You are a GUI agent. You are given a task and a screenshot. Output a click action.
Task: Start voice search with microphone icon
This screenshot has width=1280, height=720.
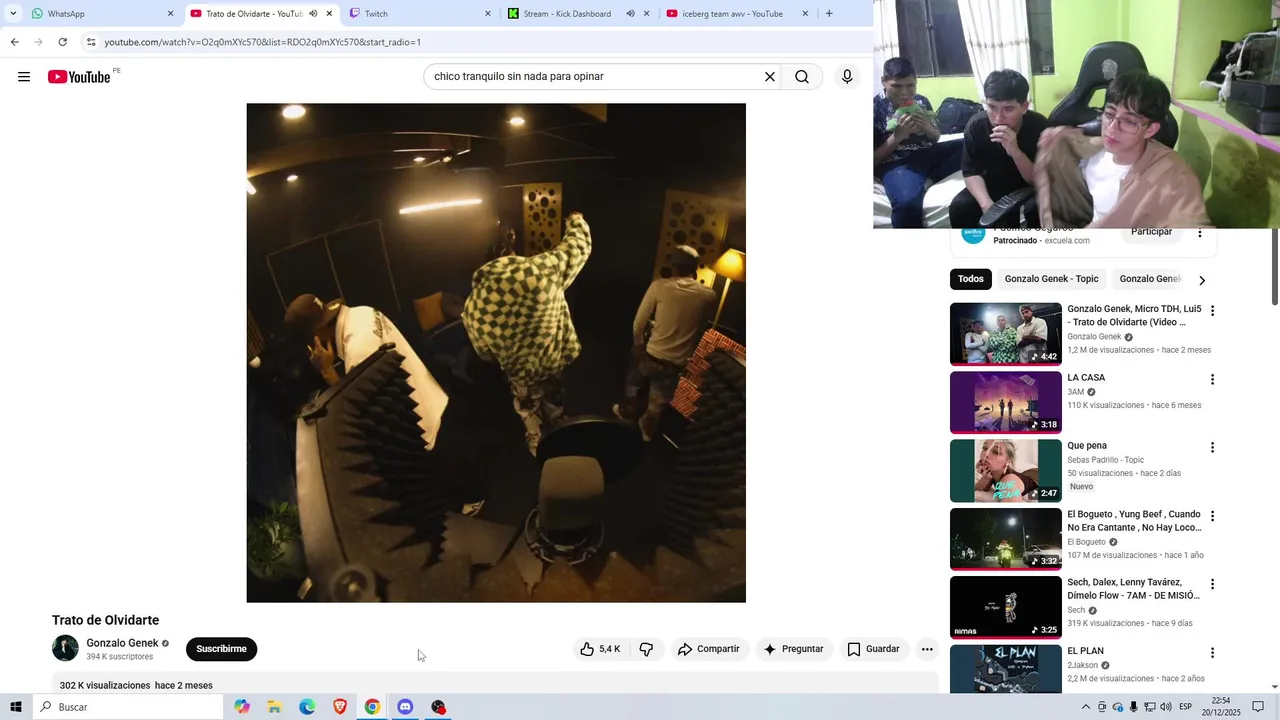847,77
